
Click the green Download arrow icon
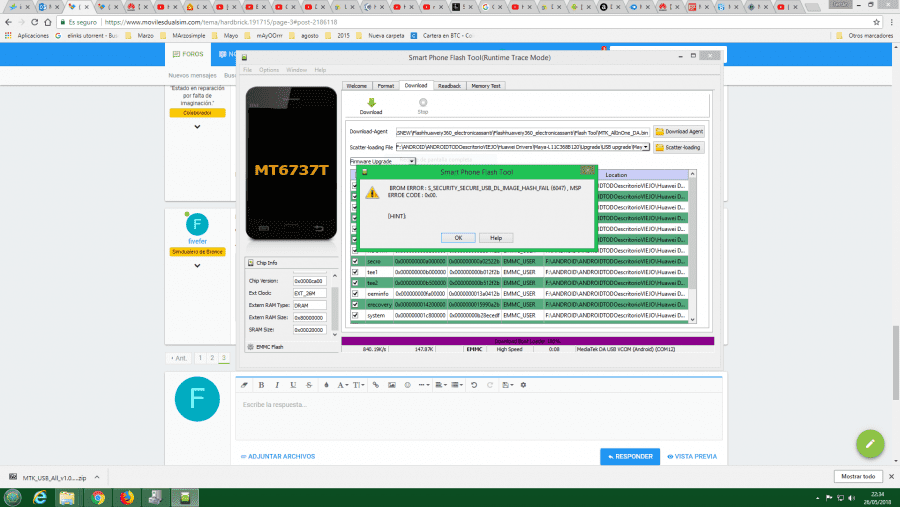371,102
